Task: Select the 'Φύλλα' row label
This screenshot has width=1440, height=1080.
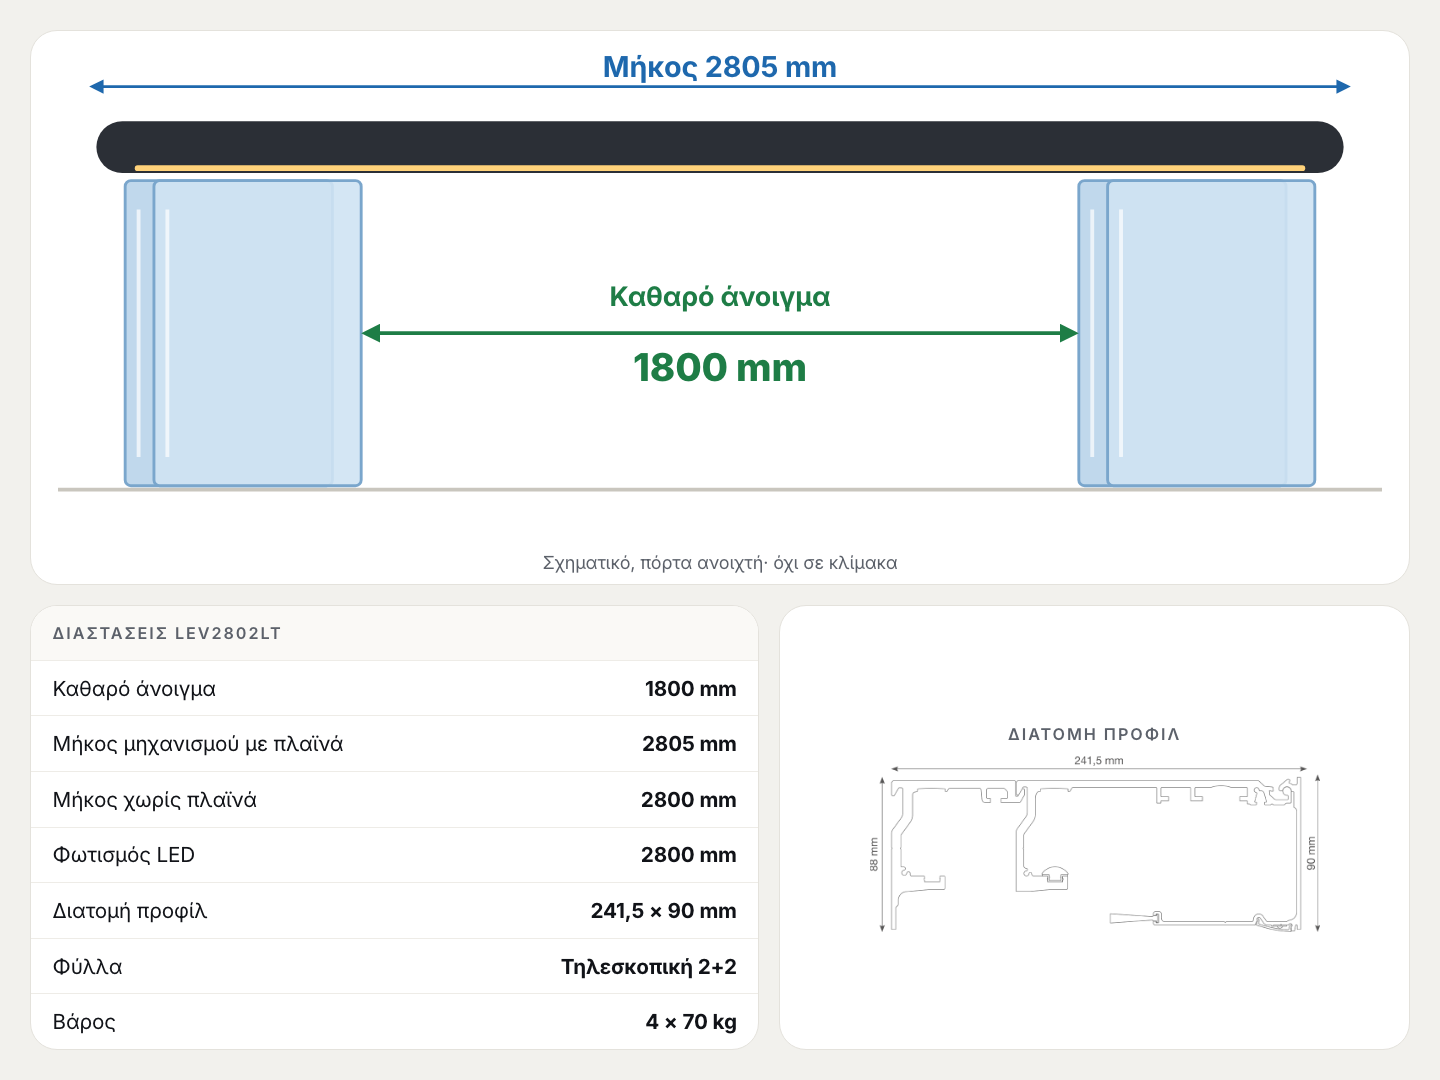Action: click(88, 967)
